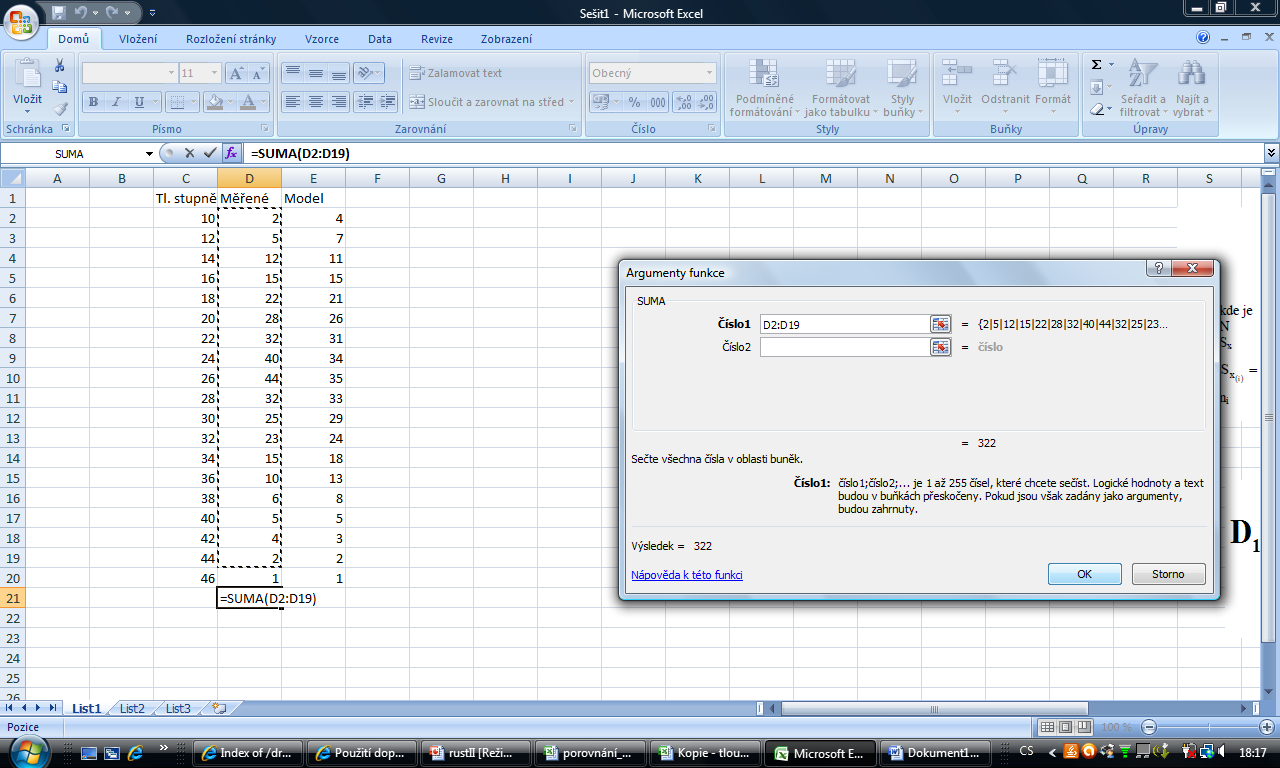Screen dimensions: 1280x768
Task: Click the insert new sheet tab icon
Action: click(219, 708)
